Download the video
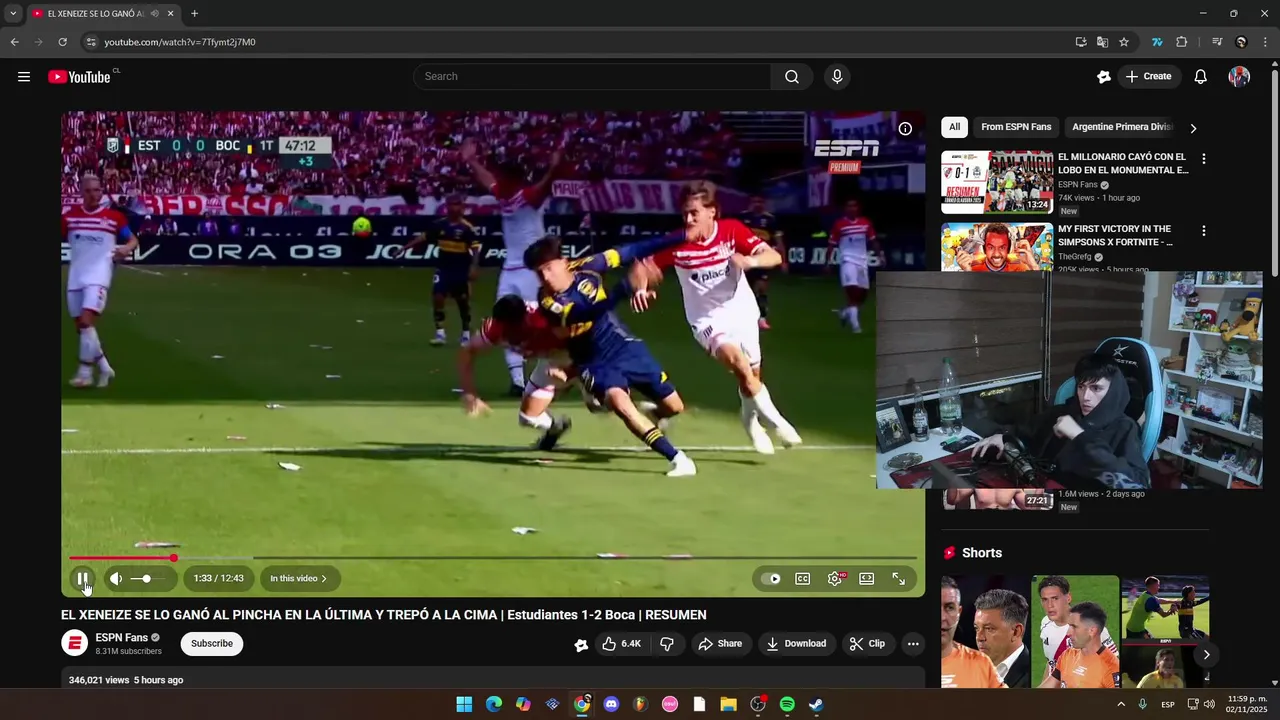Viewport: 1280px width, 720px height. [796, 643]
